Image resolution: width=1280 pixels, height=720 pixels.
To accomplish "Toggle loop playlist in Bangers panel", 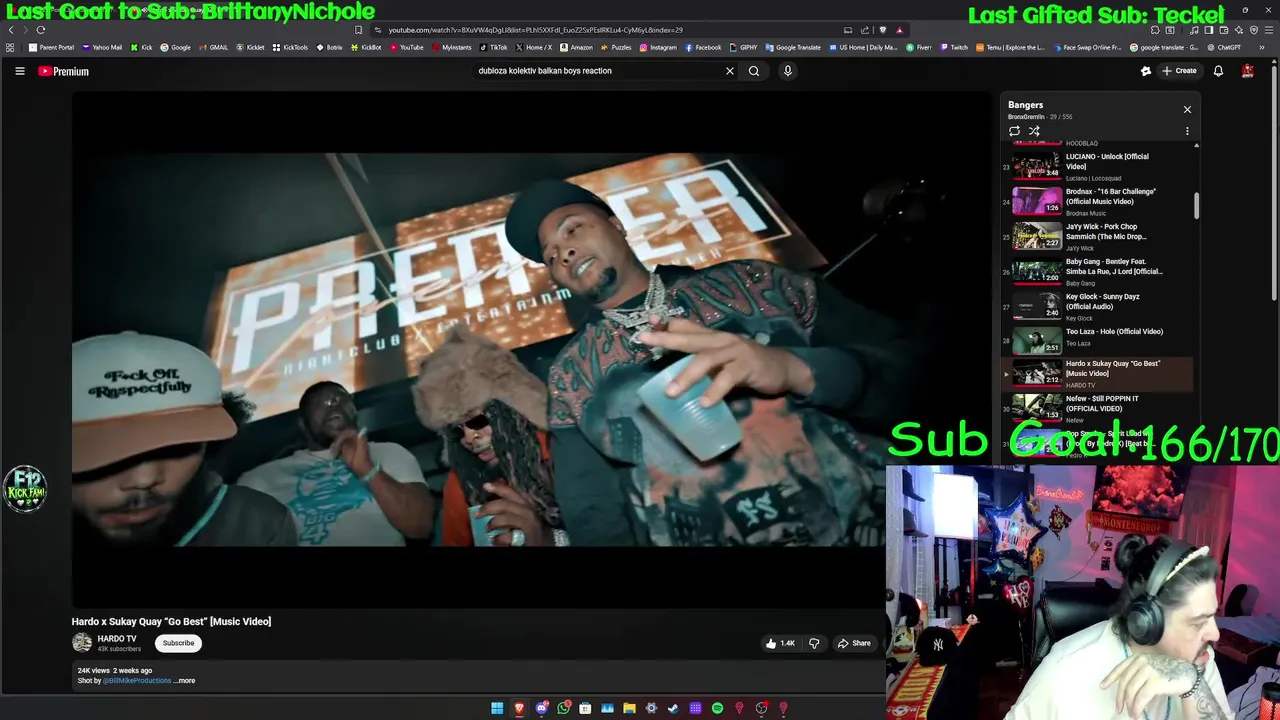I will click(x=1014, y=131).
